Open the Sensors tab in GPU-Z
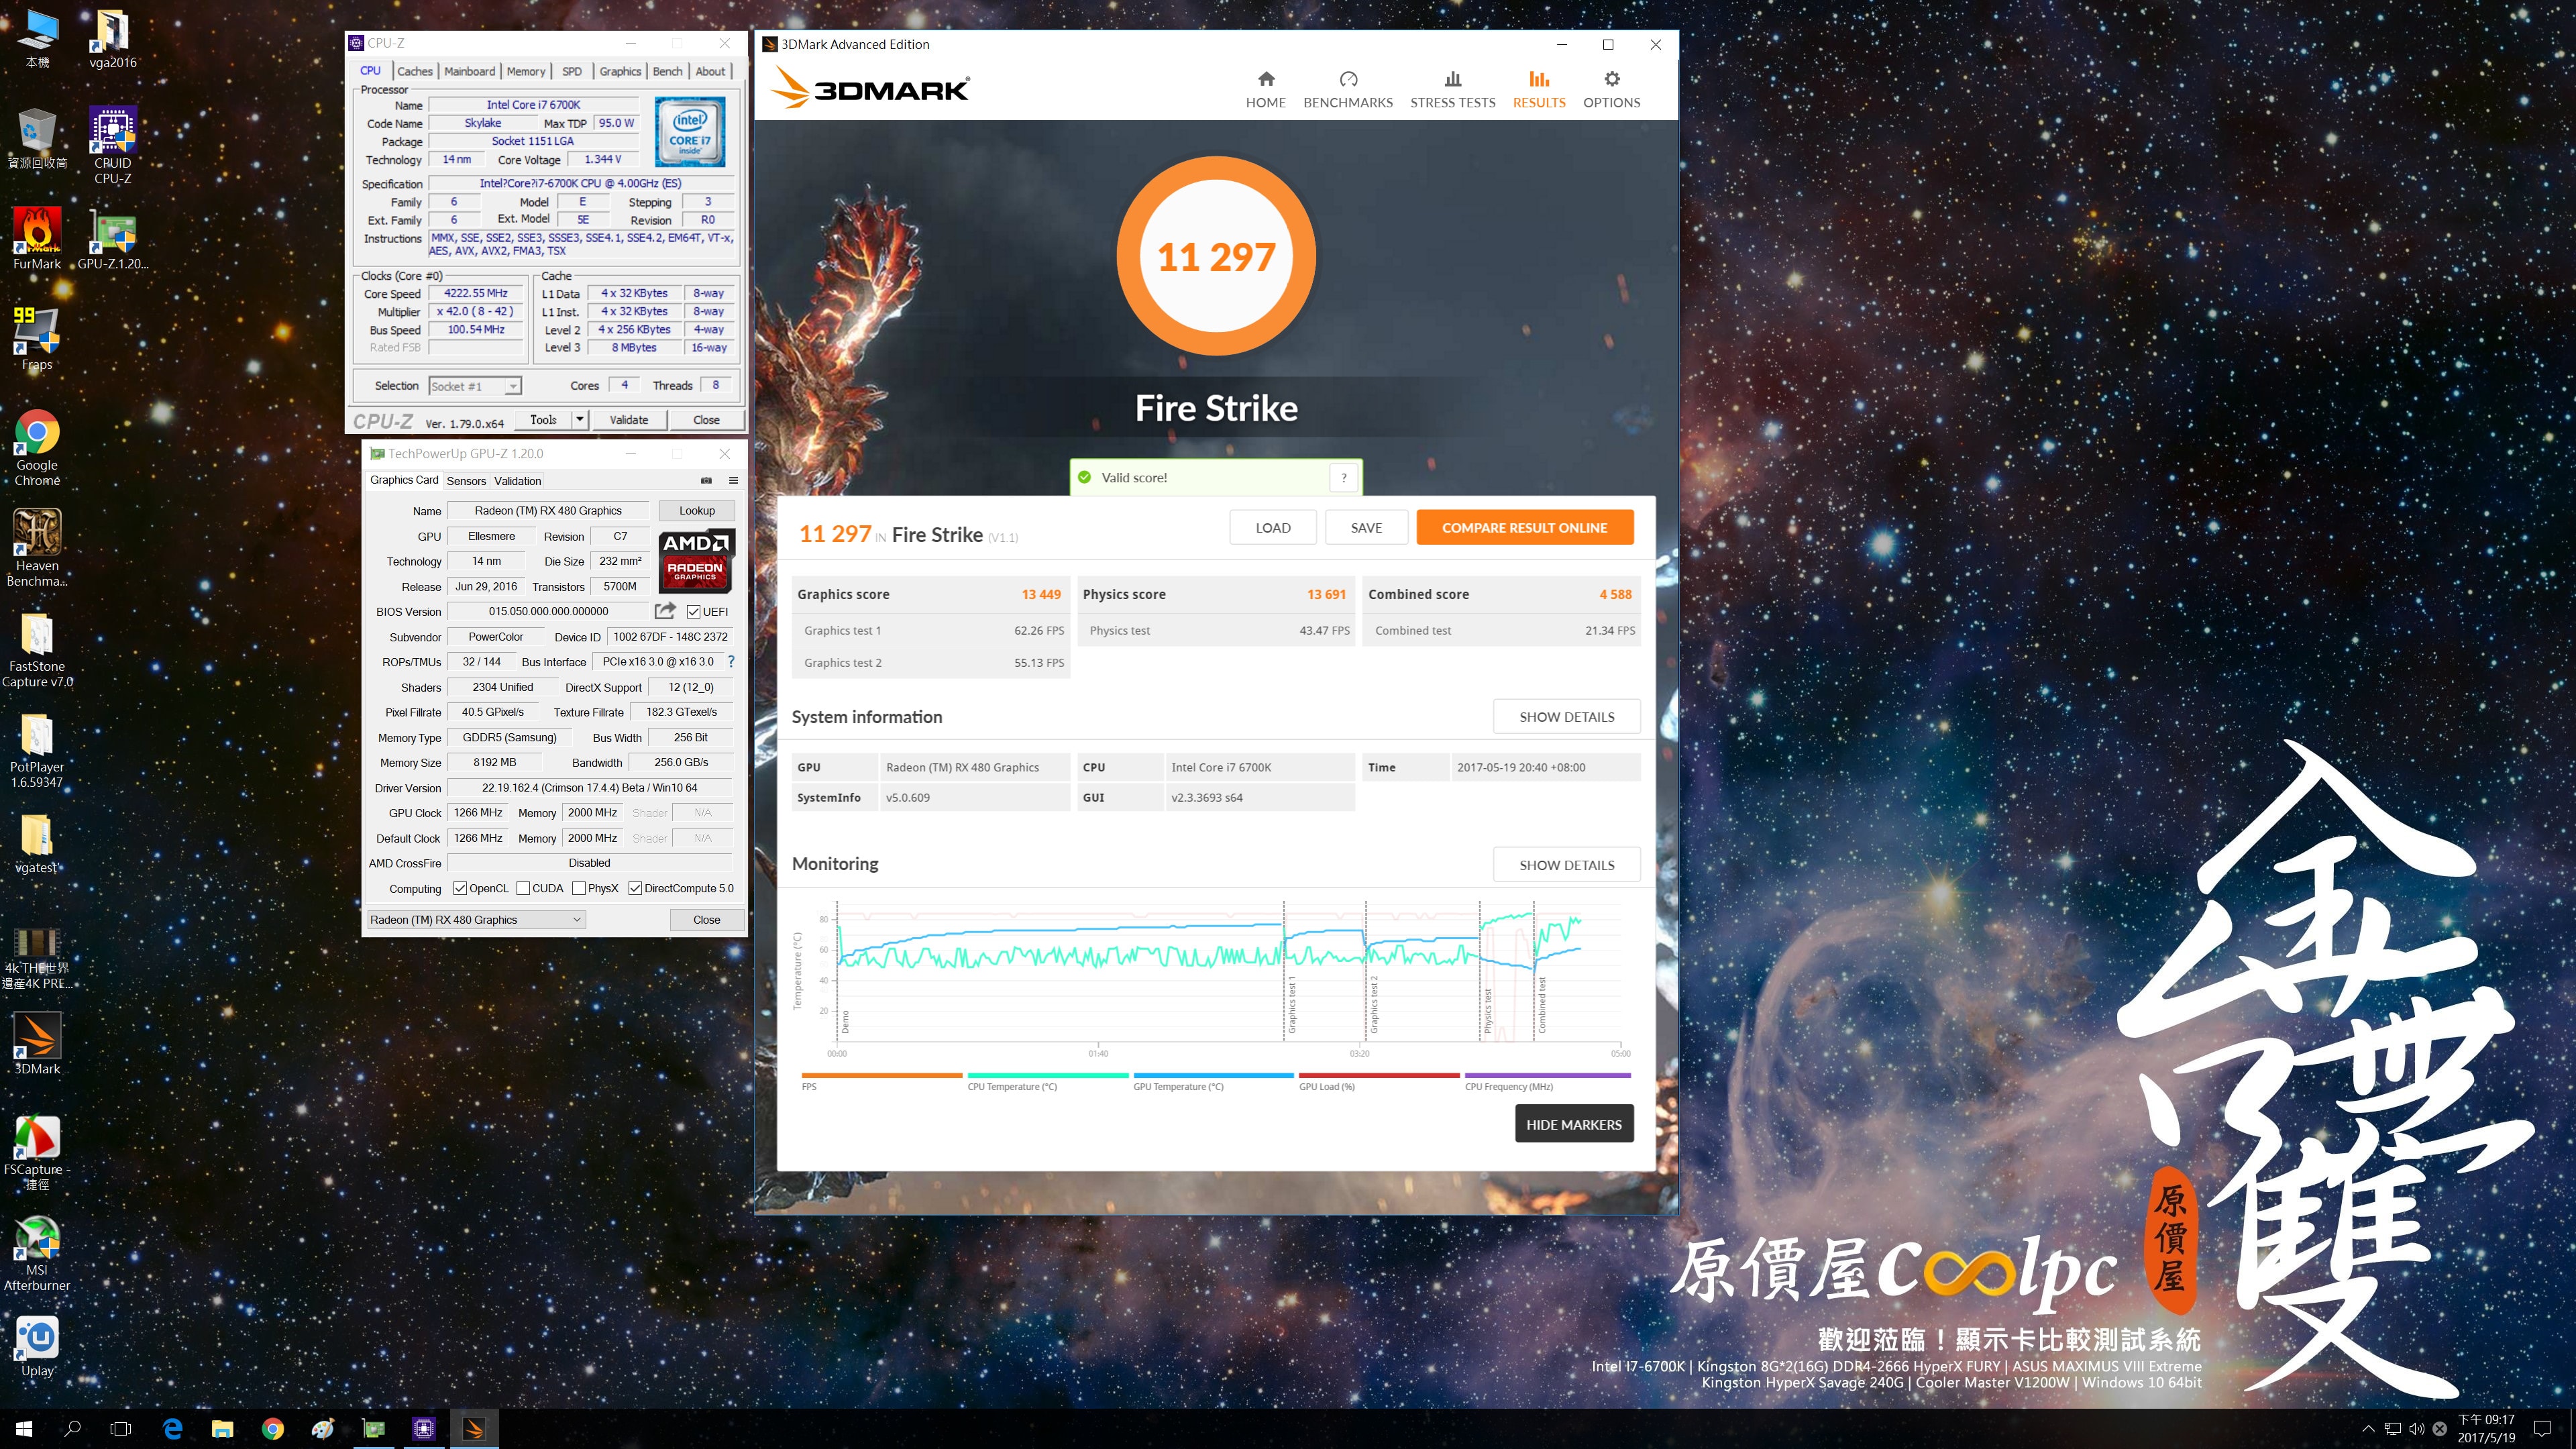 (x=466, y=481)
